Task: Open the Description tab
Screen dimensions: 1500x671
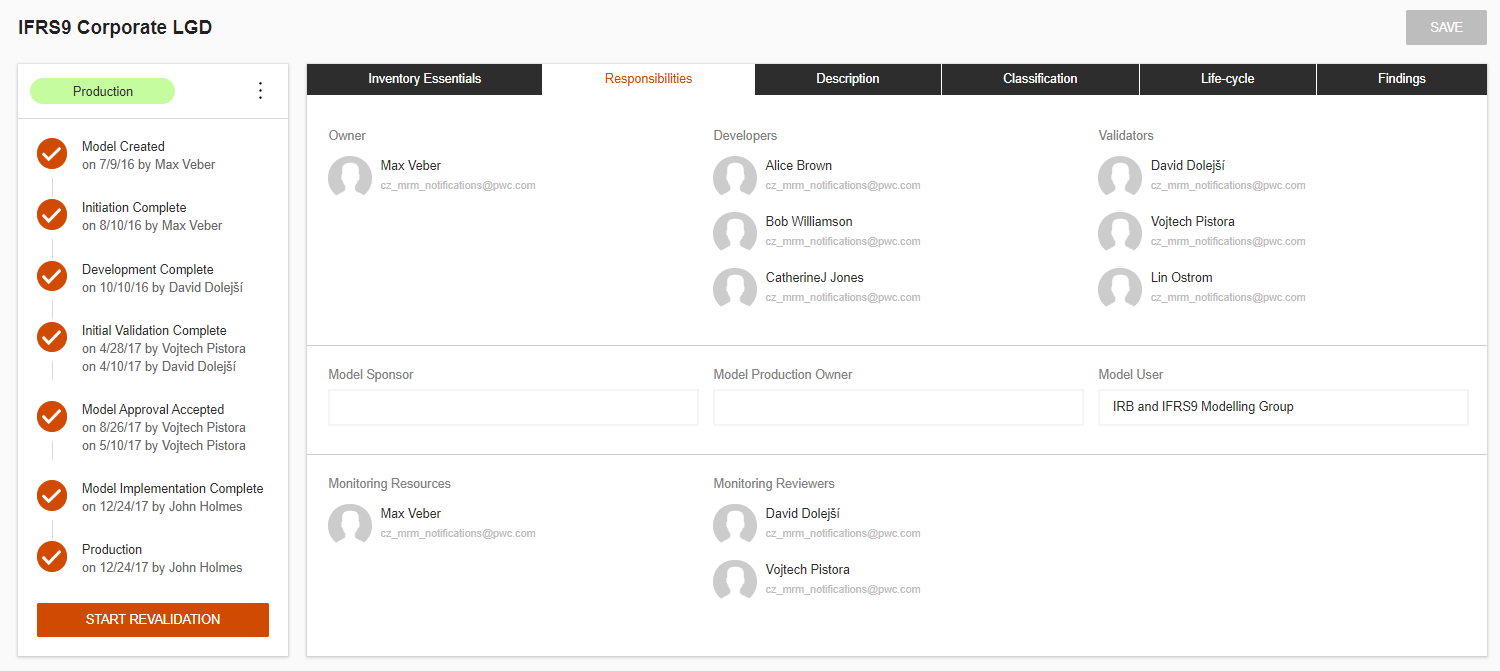Action: coord(847,79)
